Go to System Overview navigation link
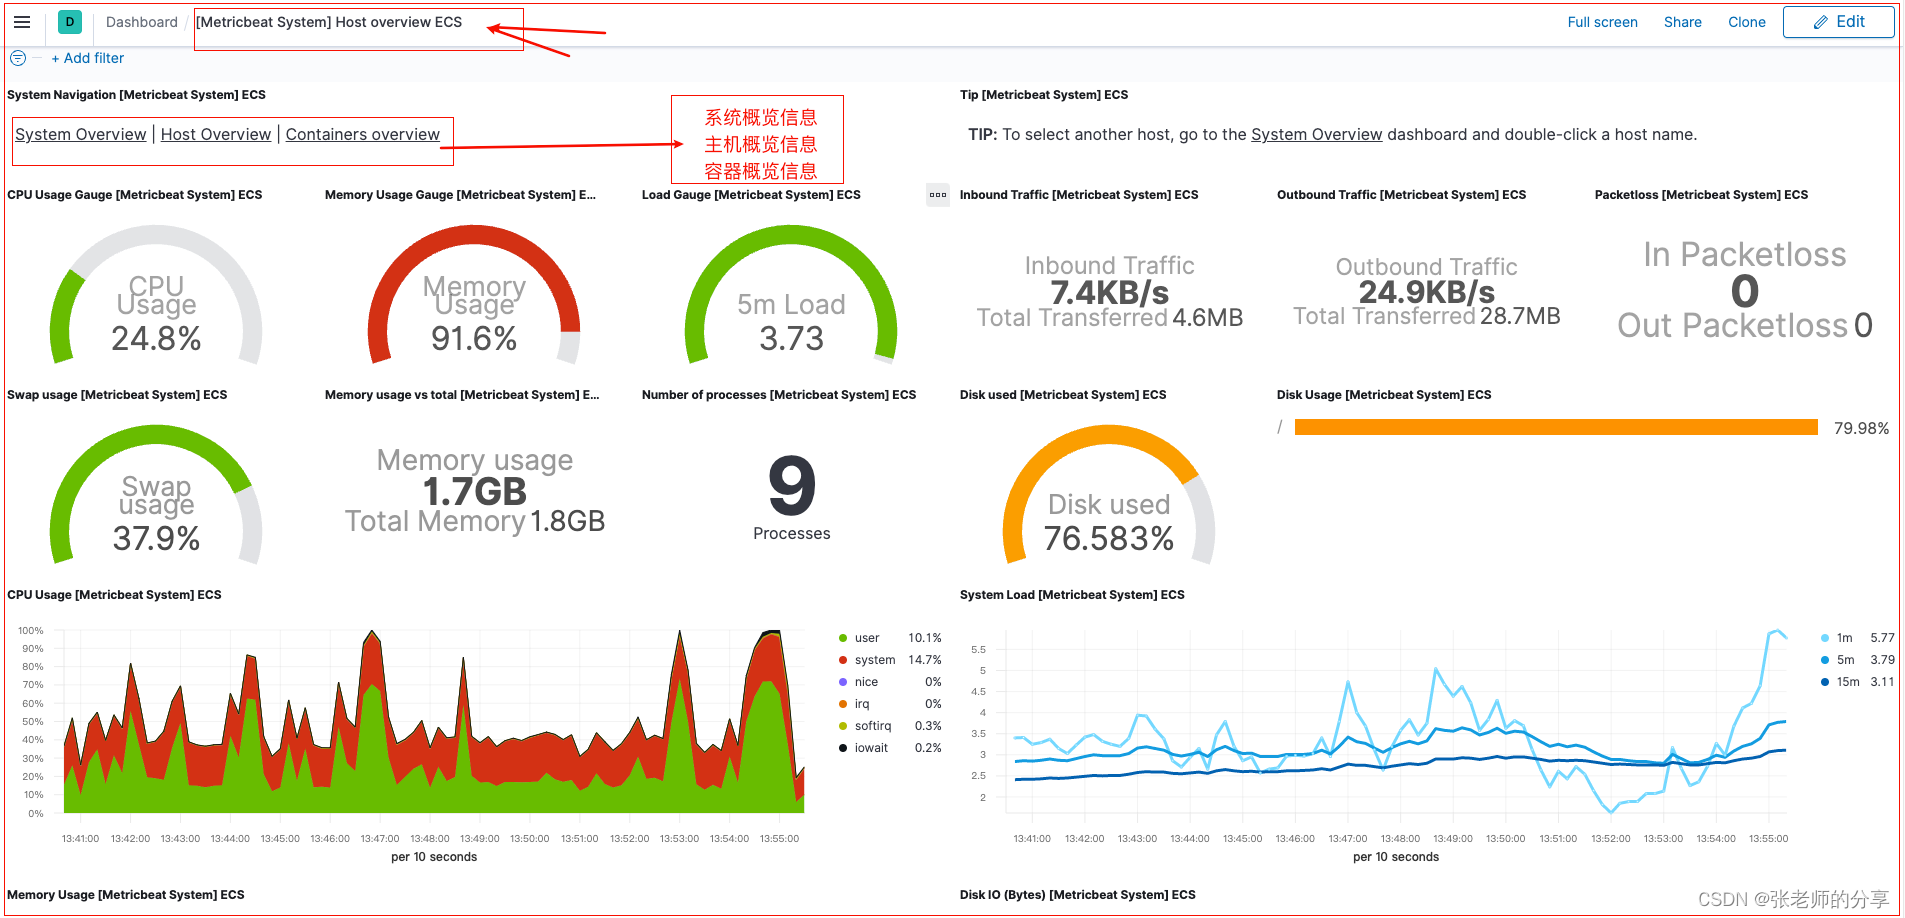Image resolution: width=1905 pixels, height=918 pixels. coord(81,134)
